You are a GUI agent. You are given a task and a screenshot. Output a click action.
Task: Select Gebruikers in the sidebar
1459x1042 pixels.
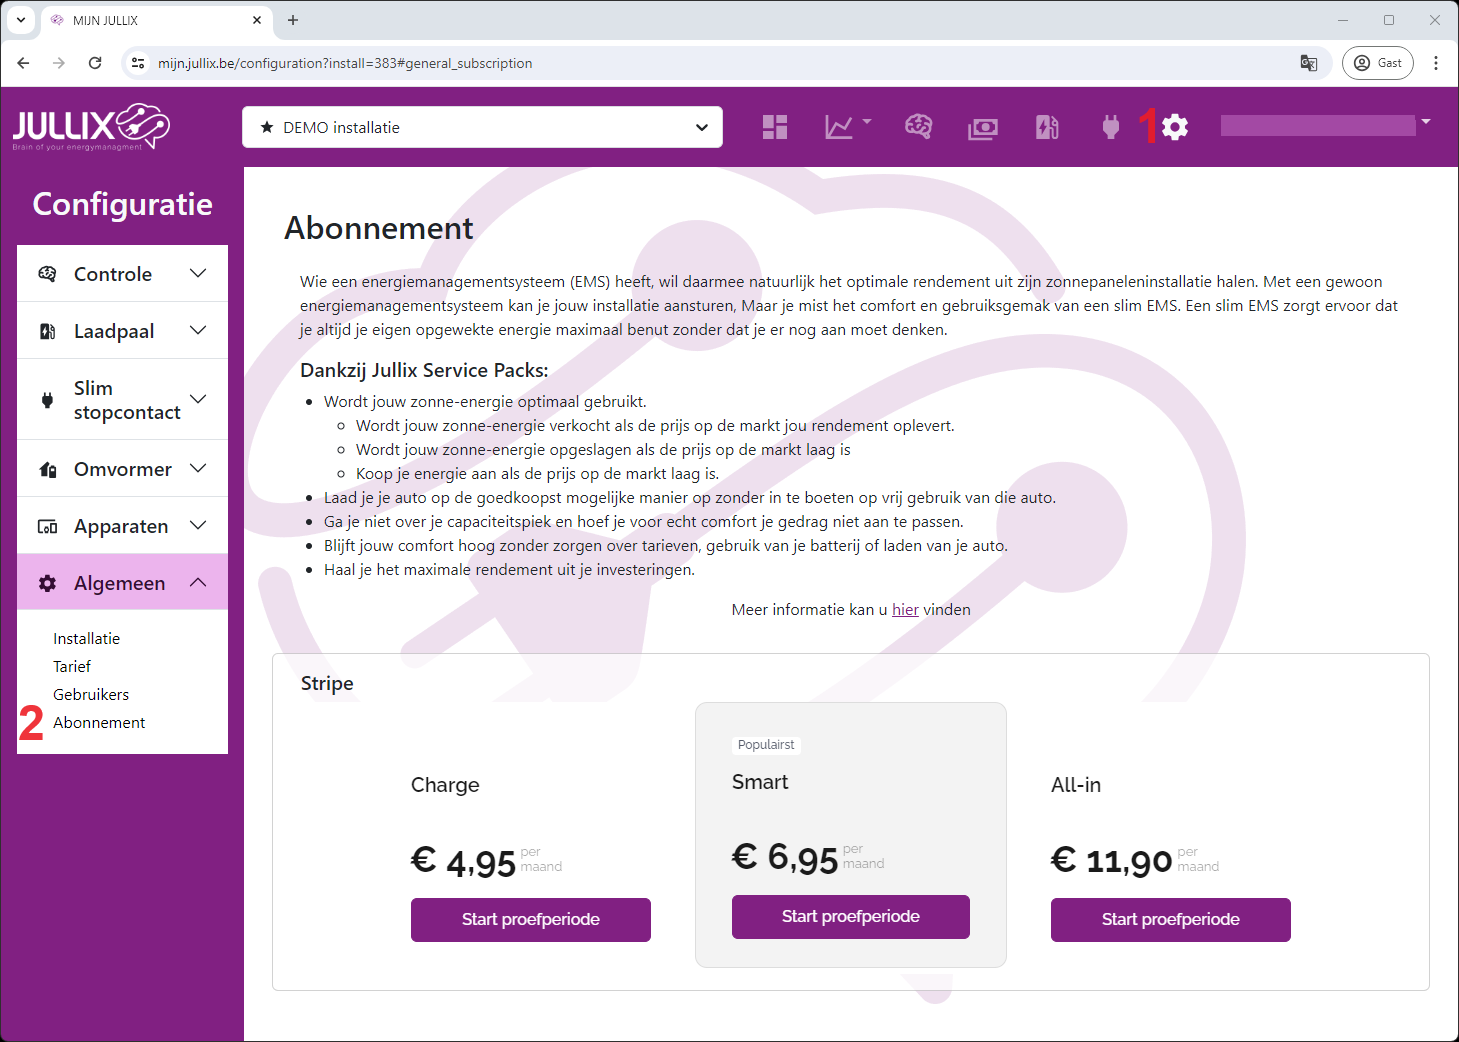pos(91,694)
